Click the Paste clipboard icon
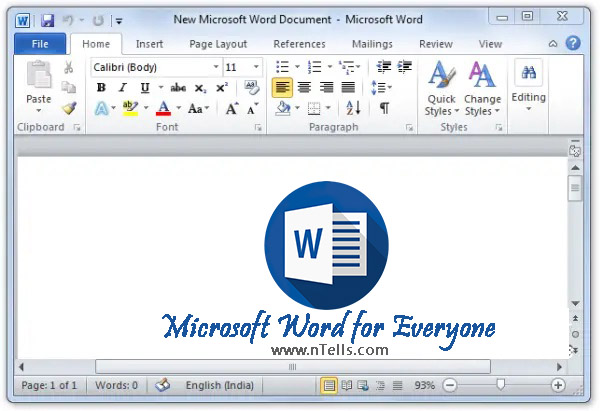Screen dimensions: 600x411 tap(39, 74)
